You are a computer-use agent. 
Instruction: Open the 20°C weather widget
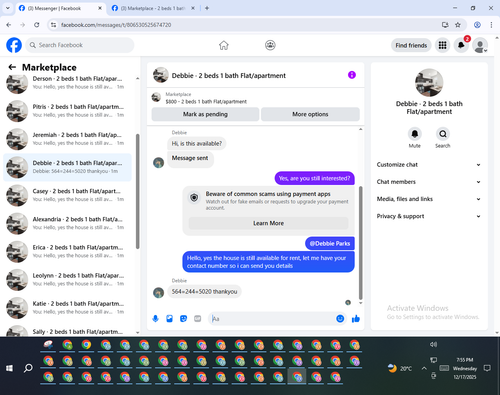(400, 368)
